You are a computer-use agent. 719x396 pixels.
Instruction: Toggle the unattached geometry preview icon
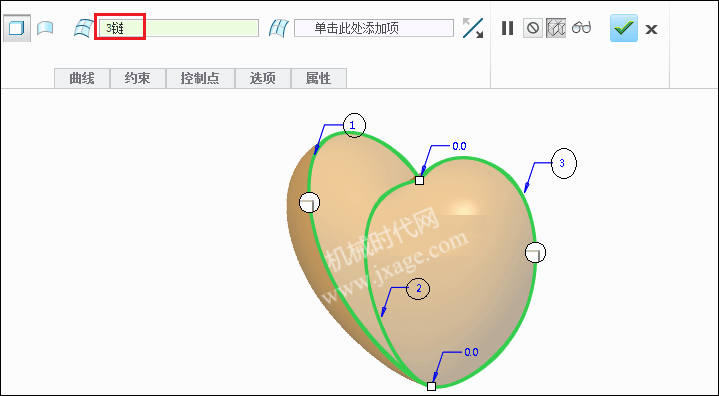(x=556, y=28)
